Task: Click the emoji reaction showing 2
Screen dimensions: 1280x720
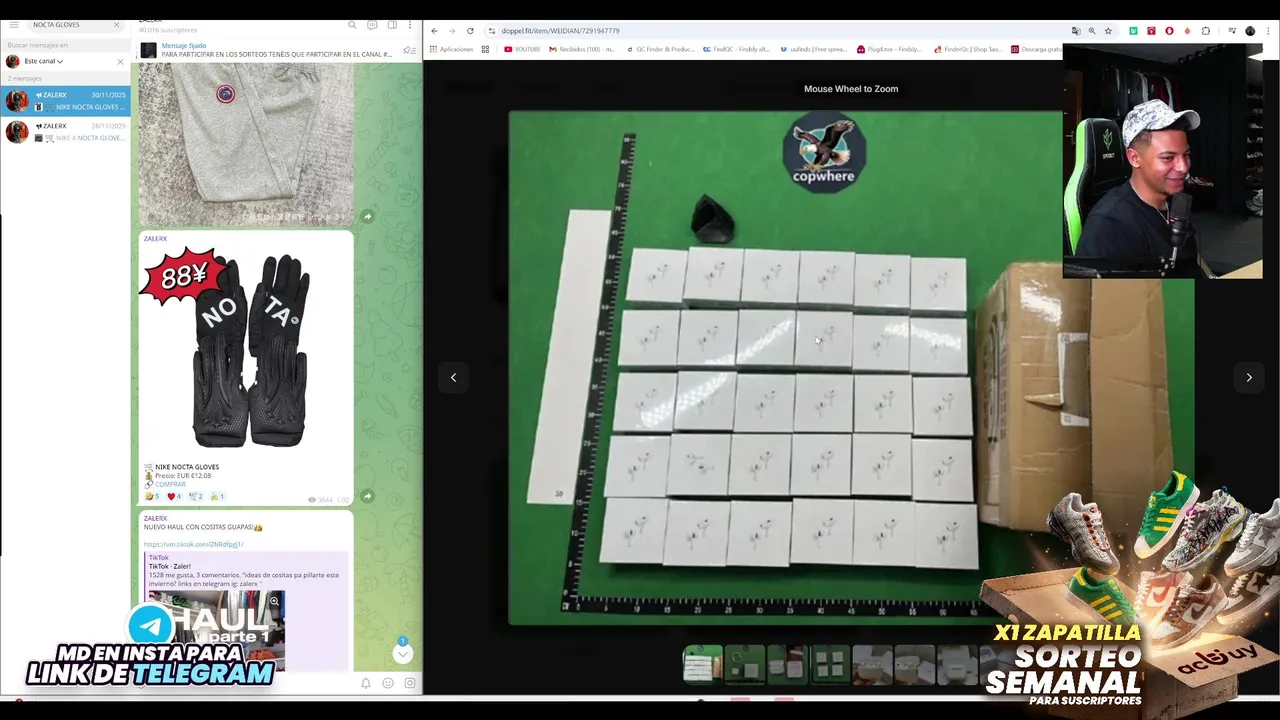Action: click(196, 496)
